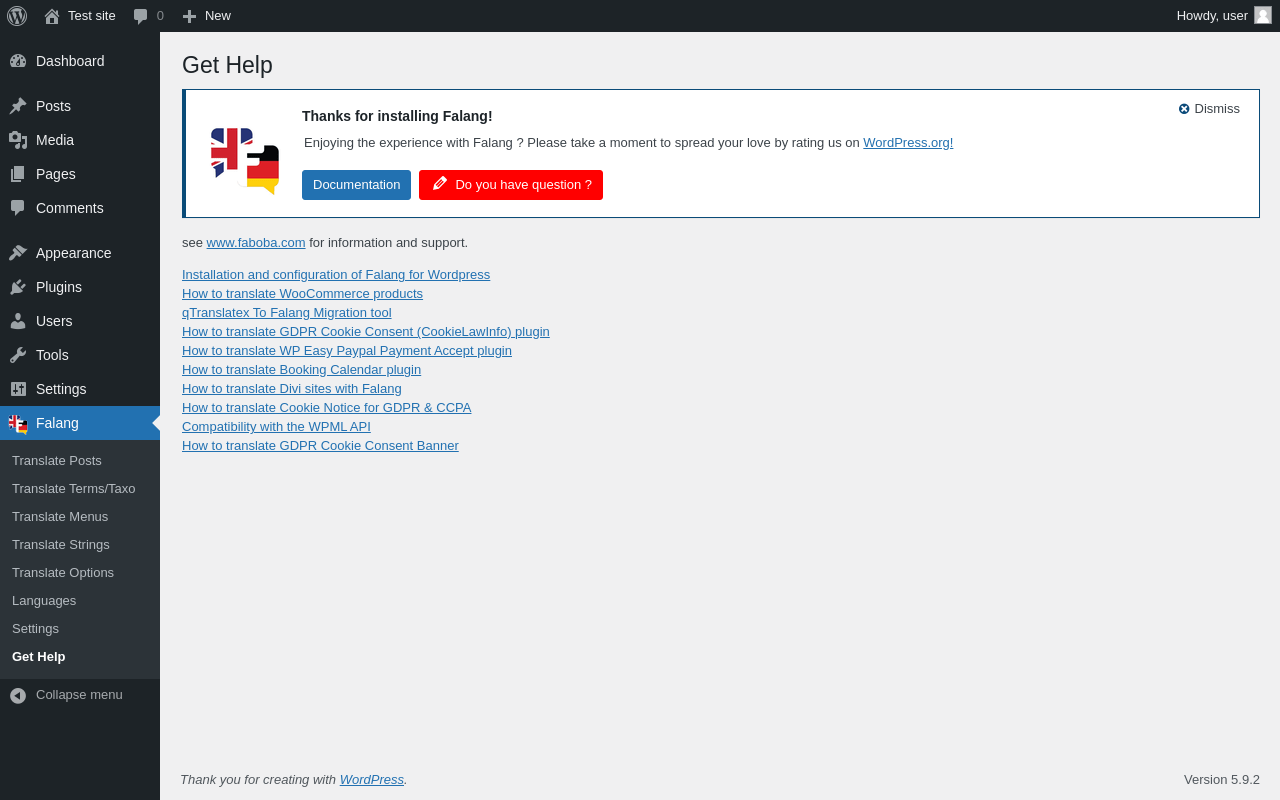
Task: Click the pencil icon on question button
Action: [440, 184]
